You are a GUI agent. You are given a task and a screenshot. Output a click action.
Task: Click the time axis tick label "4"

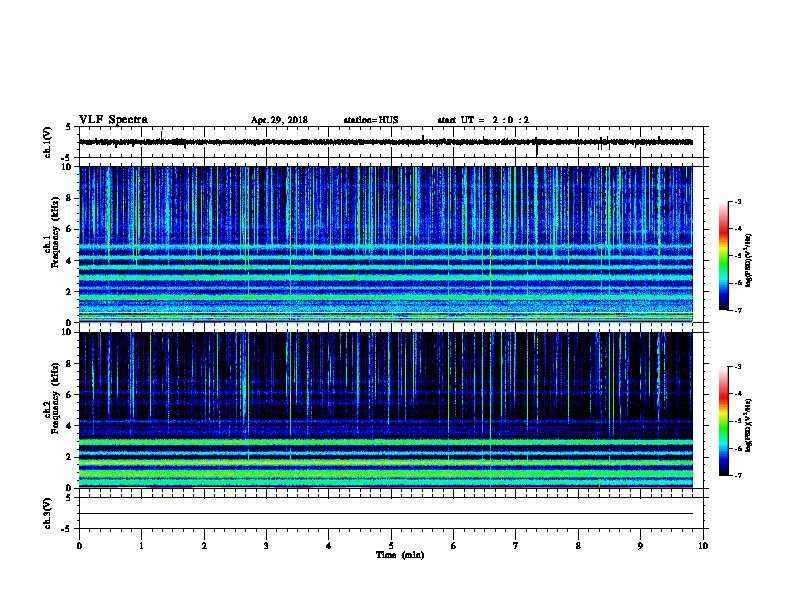329,546
